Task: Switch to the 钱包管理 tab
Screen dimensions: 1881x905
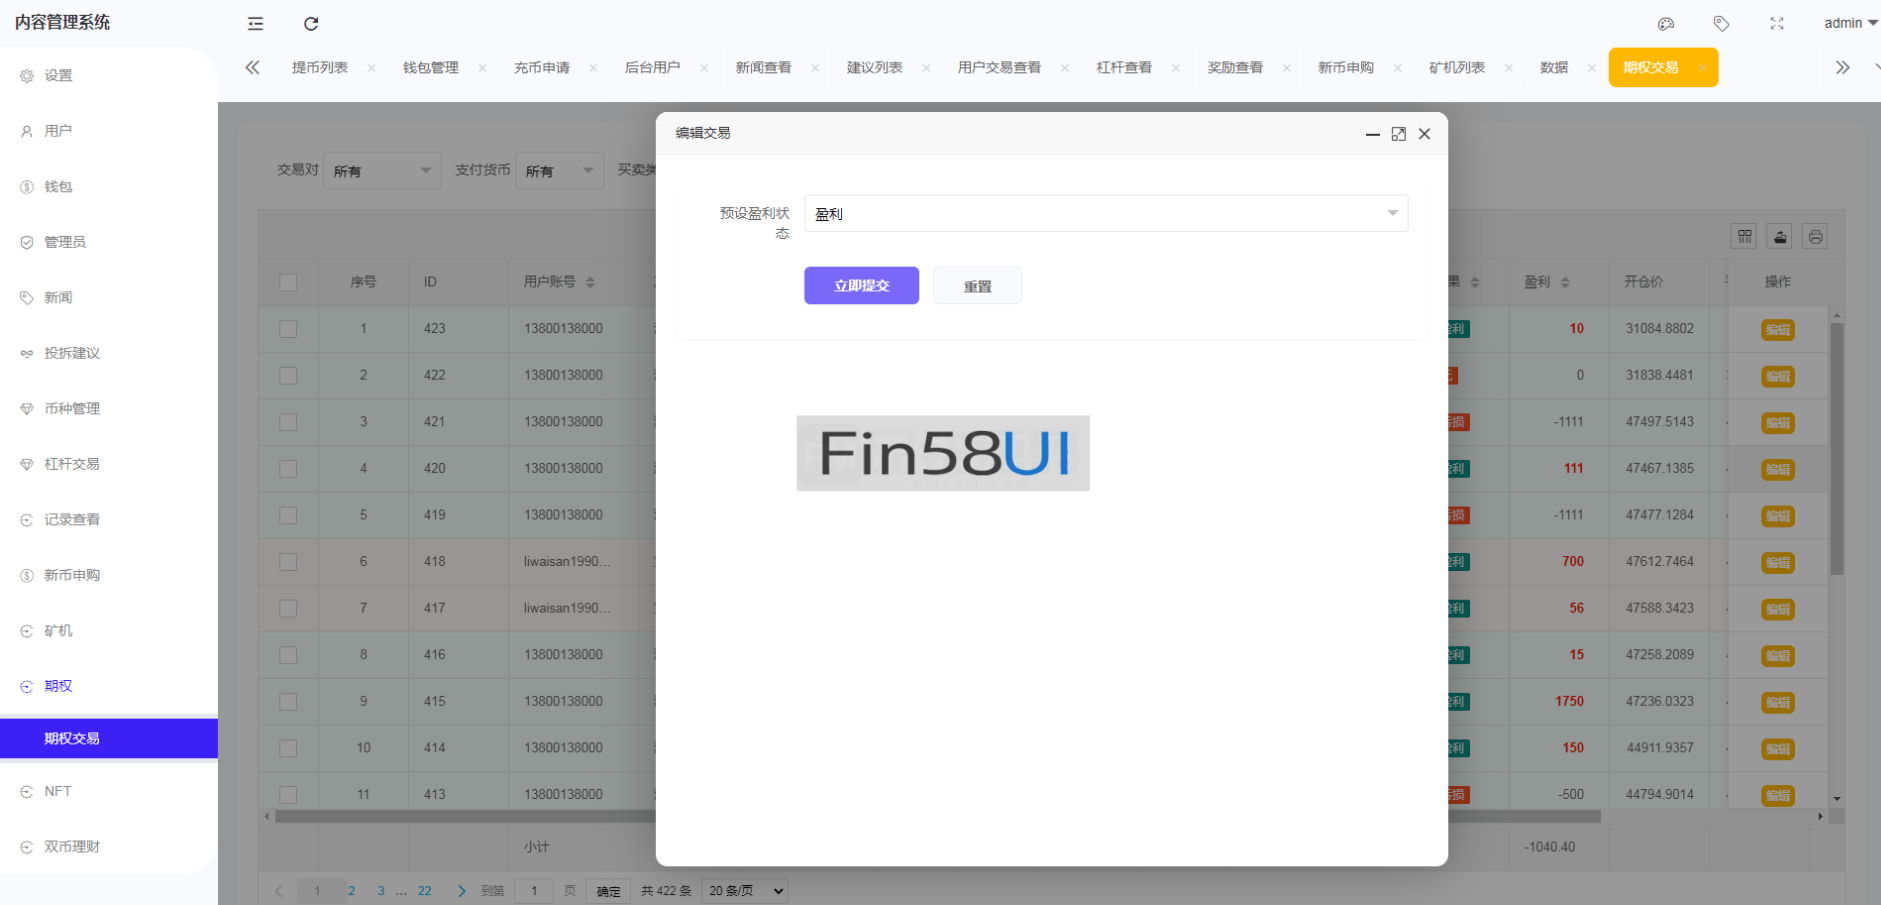Action: click(x=429, y=67)
